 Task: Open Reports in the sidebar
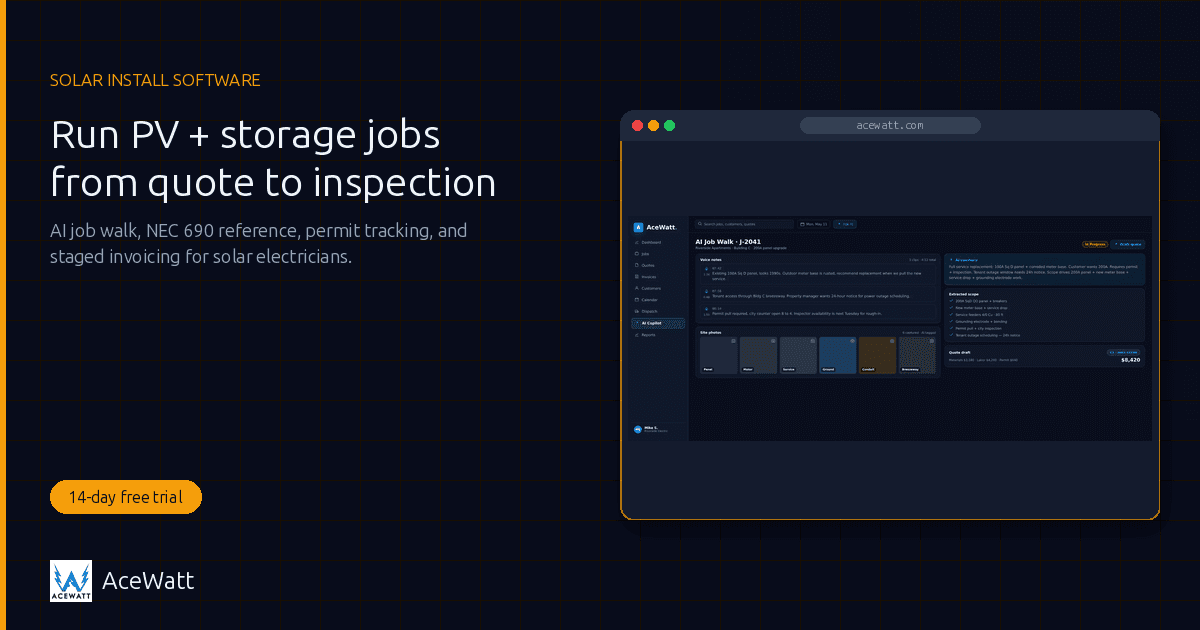pyautogui.click(x=660, y=335)
